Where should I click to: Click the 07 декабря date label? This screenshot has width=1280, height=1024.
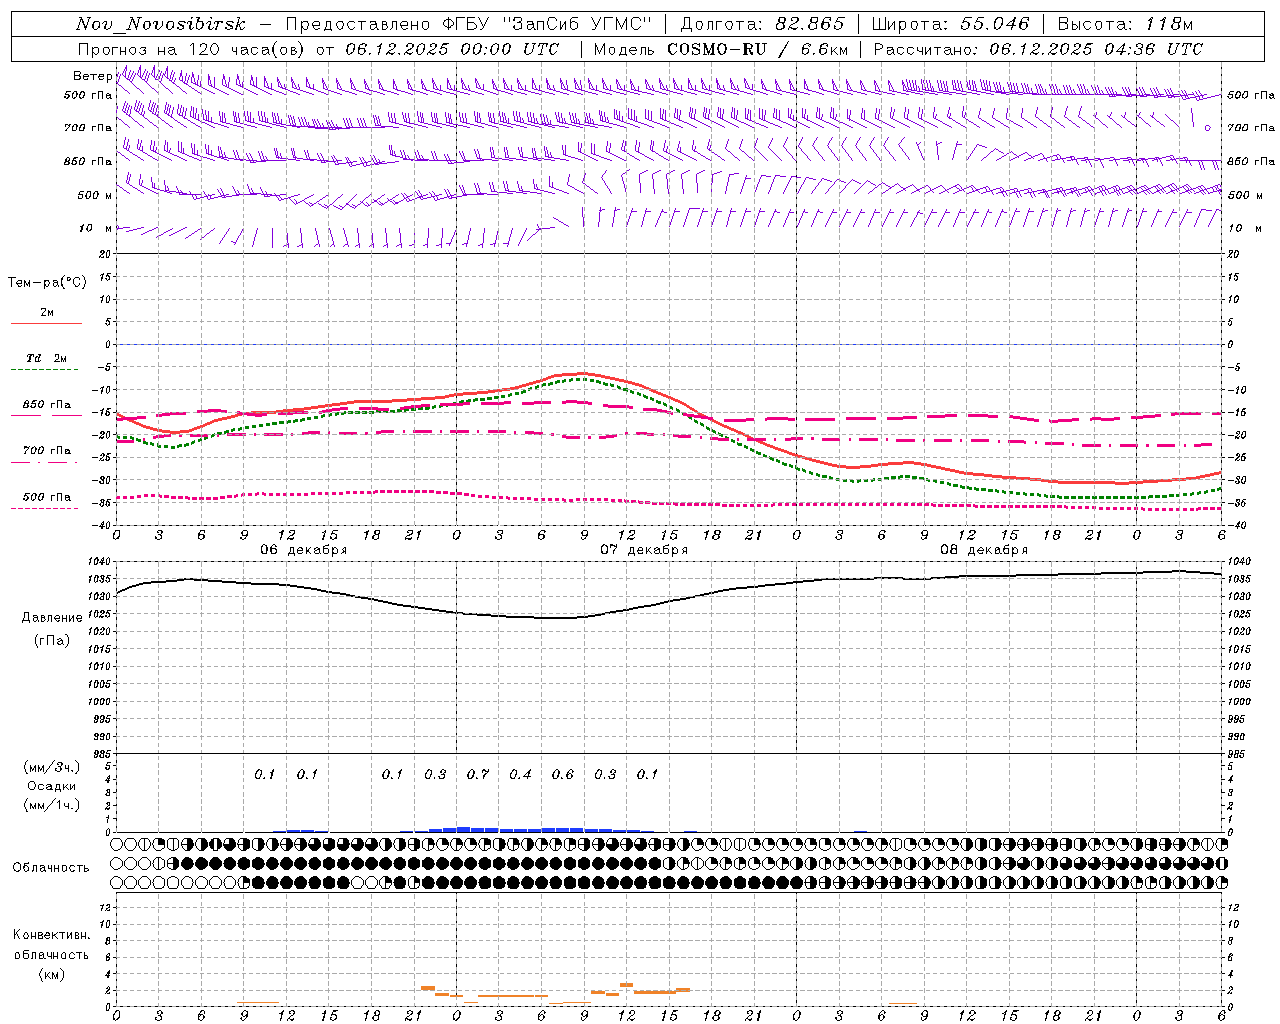coord(644,550)
